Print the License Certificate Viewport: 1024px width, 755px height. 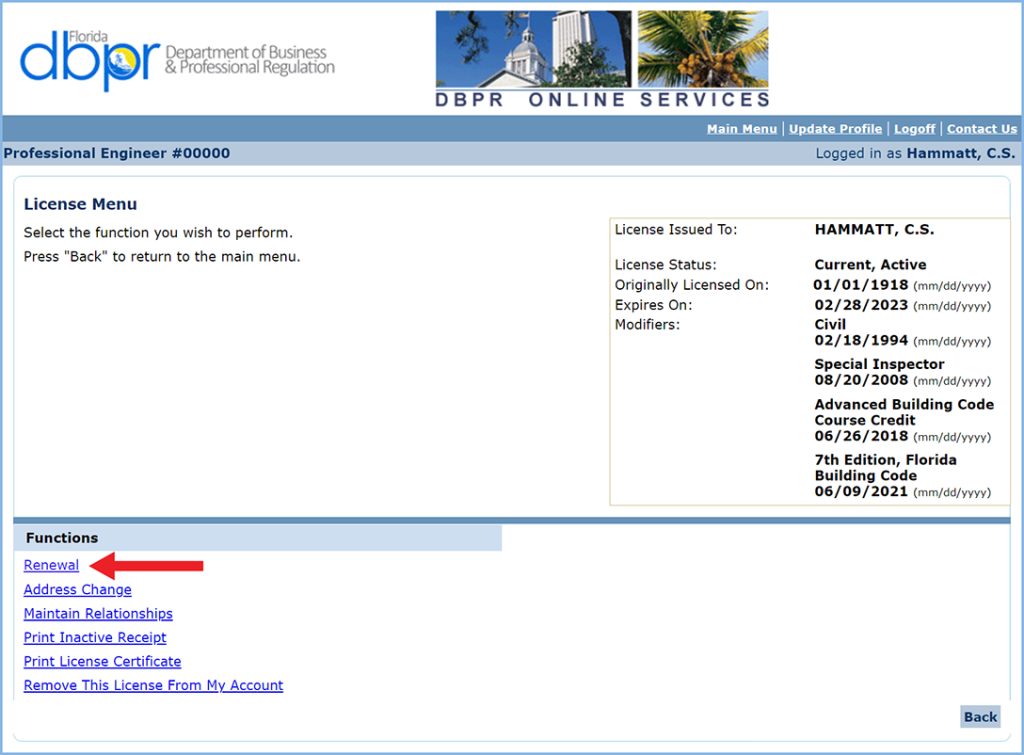pyautogui.click(x=102, y=661)
